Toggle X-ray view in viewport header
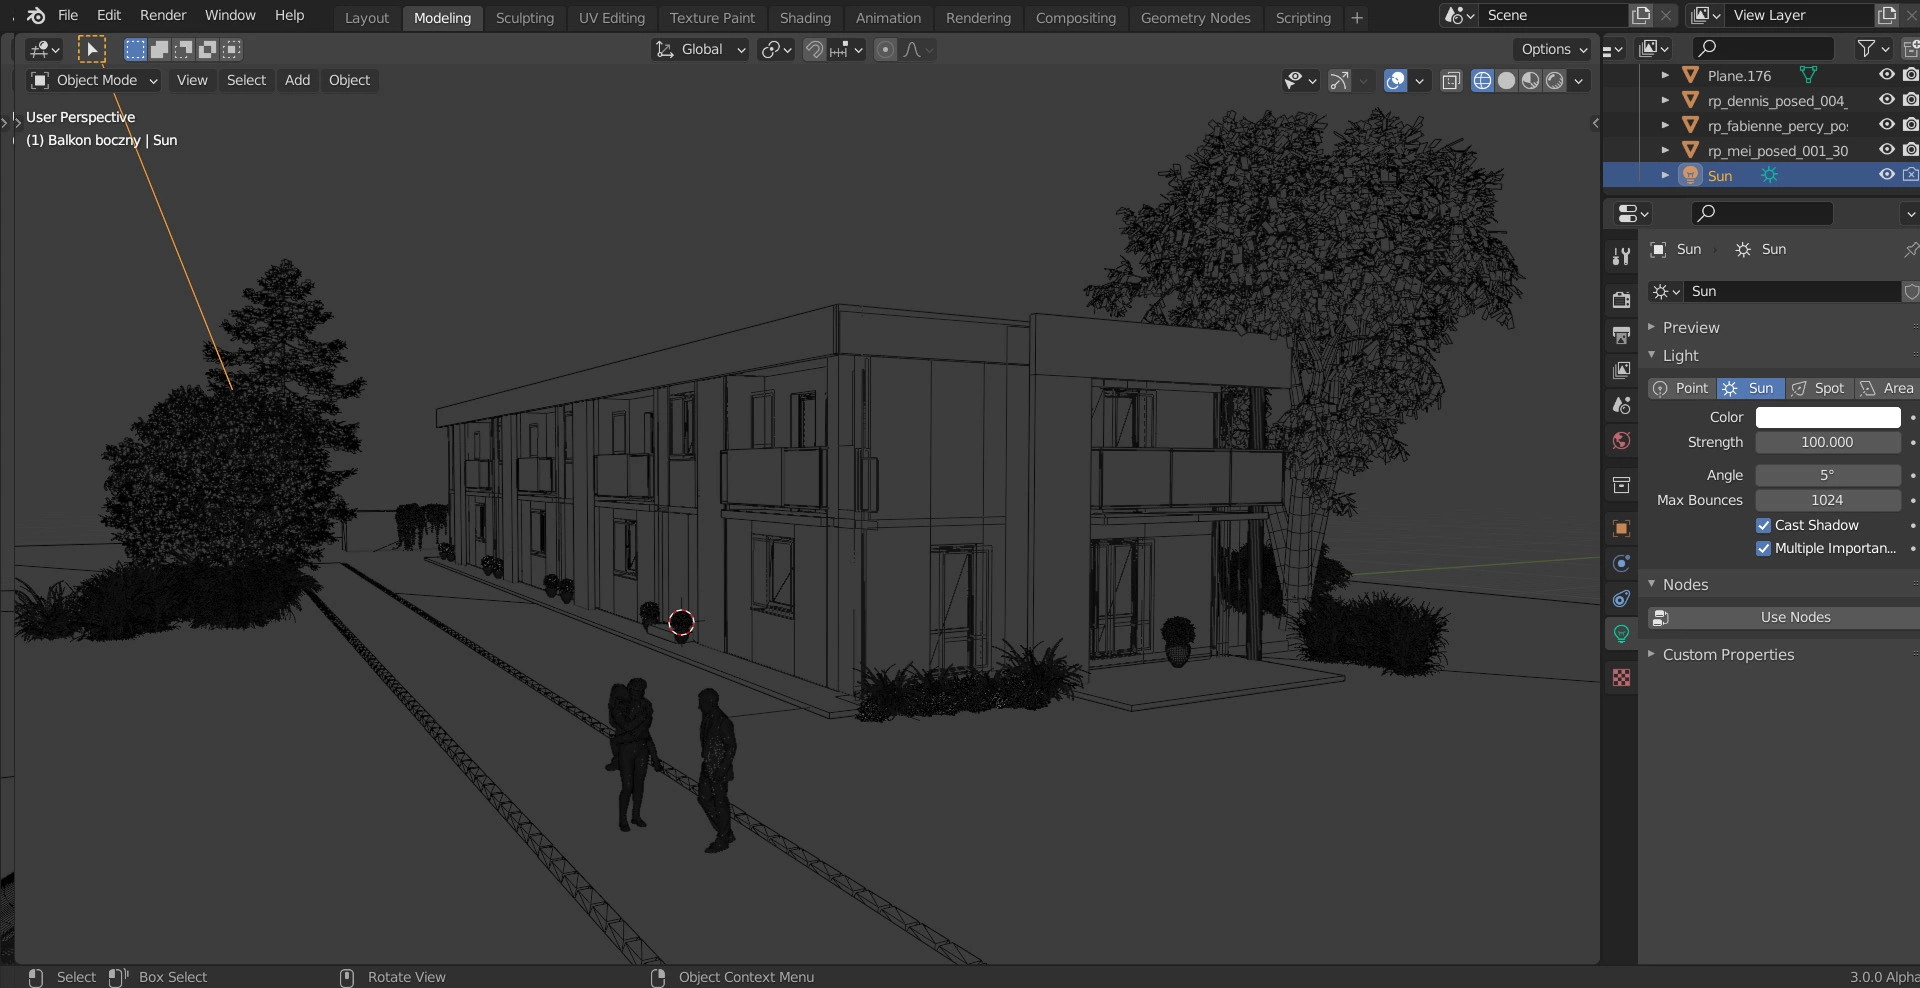1920x988 pixels. (x=1451, y=81)
